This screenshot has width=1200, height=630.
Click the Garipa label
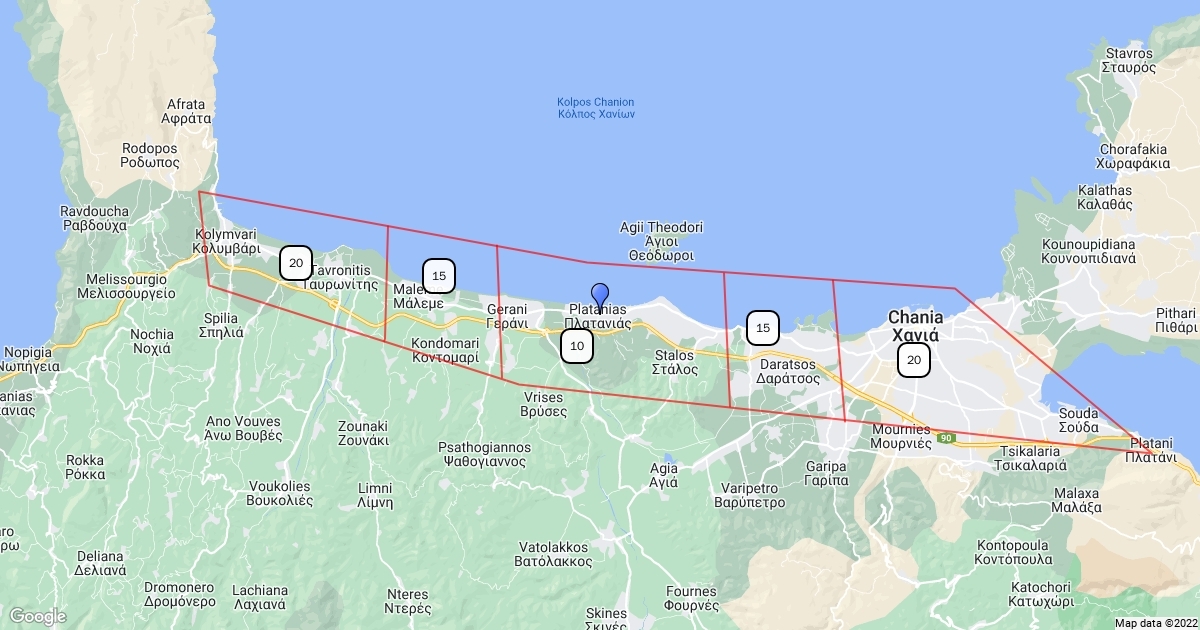[827, 473]
